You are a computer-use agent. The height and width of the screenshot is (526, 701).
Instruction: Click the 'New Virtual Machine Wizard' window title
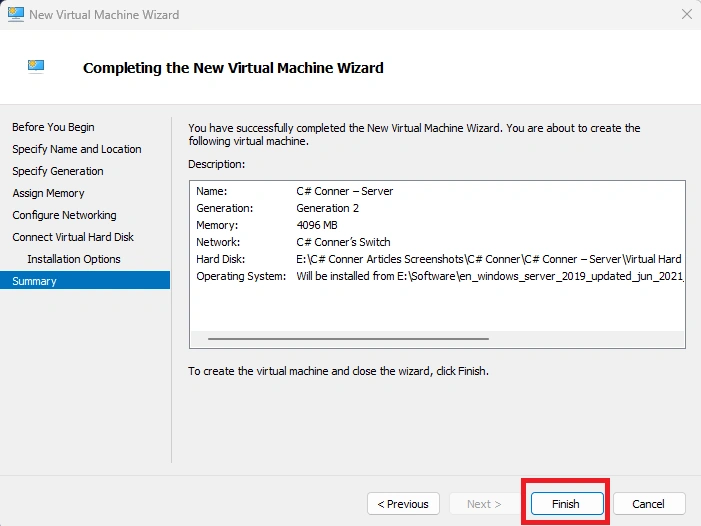pyautogui.click(x=104, y=15)
